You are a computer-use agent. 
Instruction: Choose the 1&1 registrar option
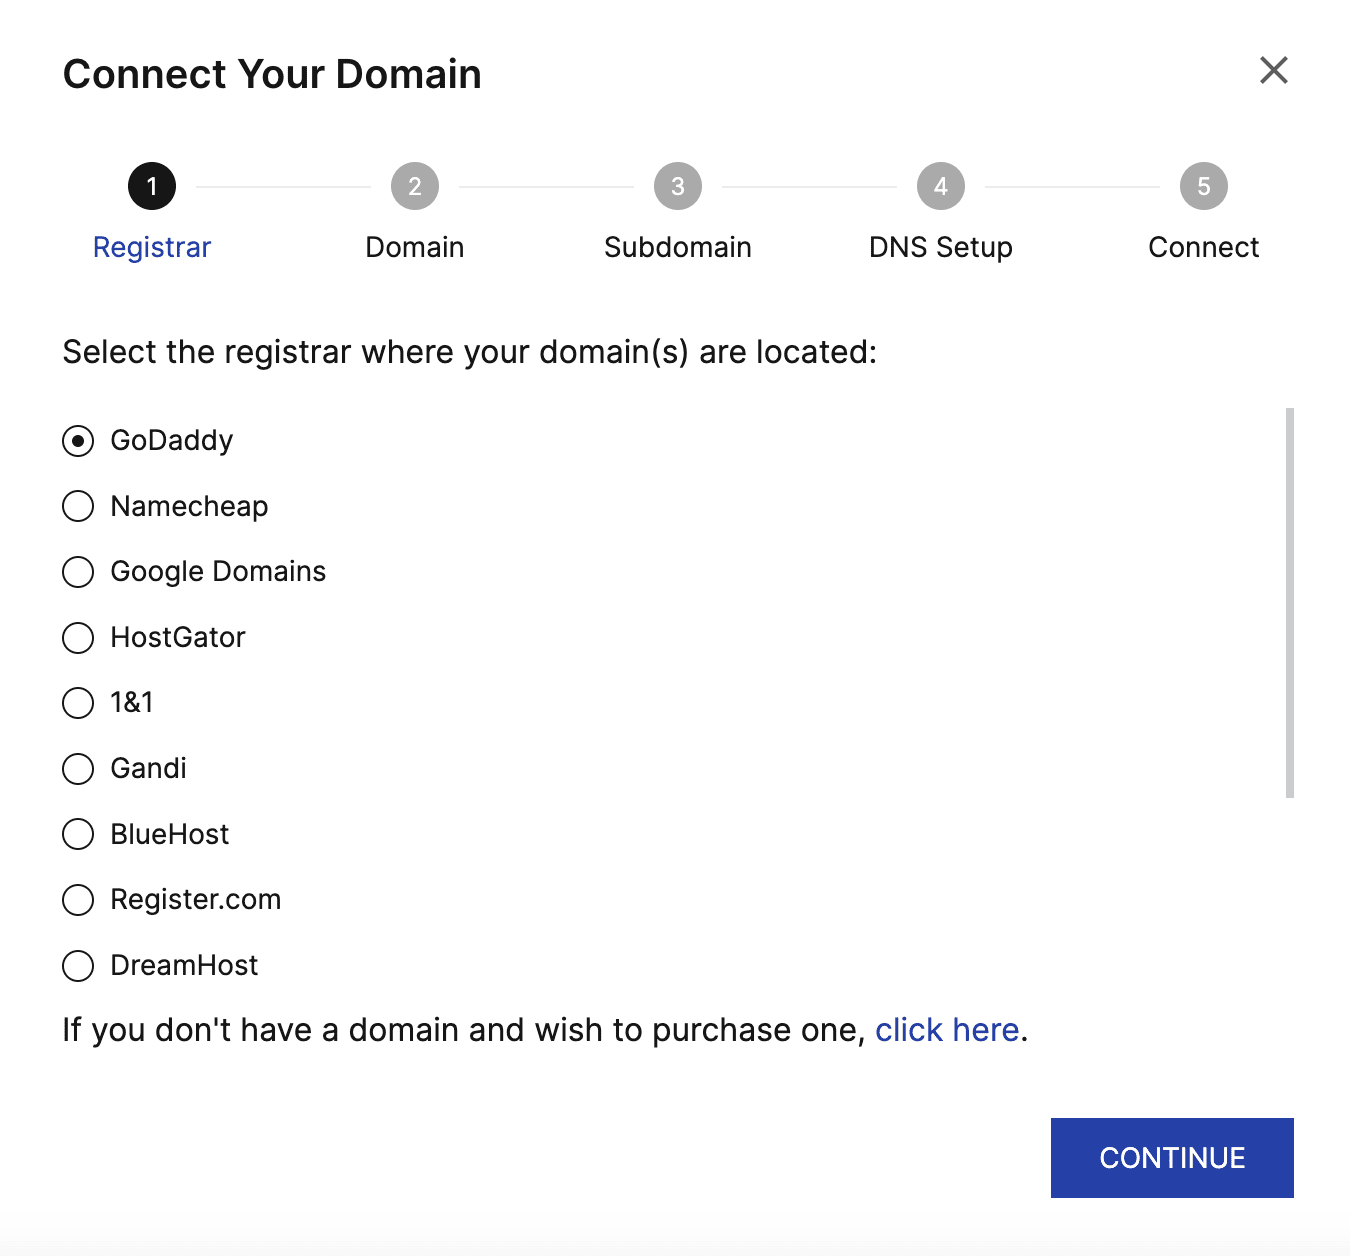click(x=78, y=703)
